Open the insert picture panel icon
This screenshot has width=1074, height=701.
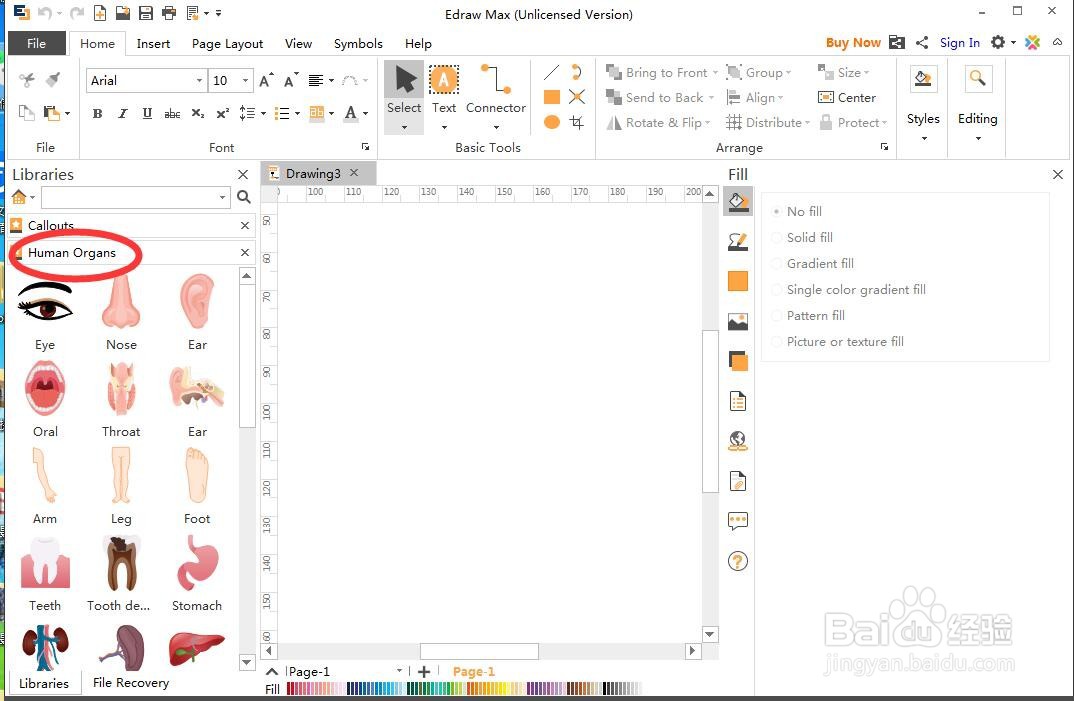point(738,321)
